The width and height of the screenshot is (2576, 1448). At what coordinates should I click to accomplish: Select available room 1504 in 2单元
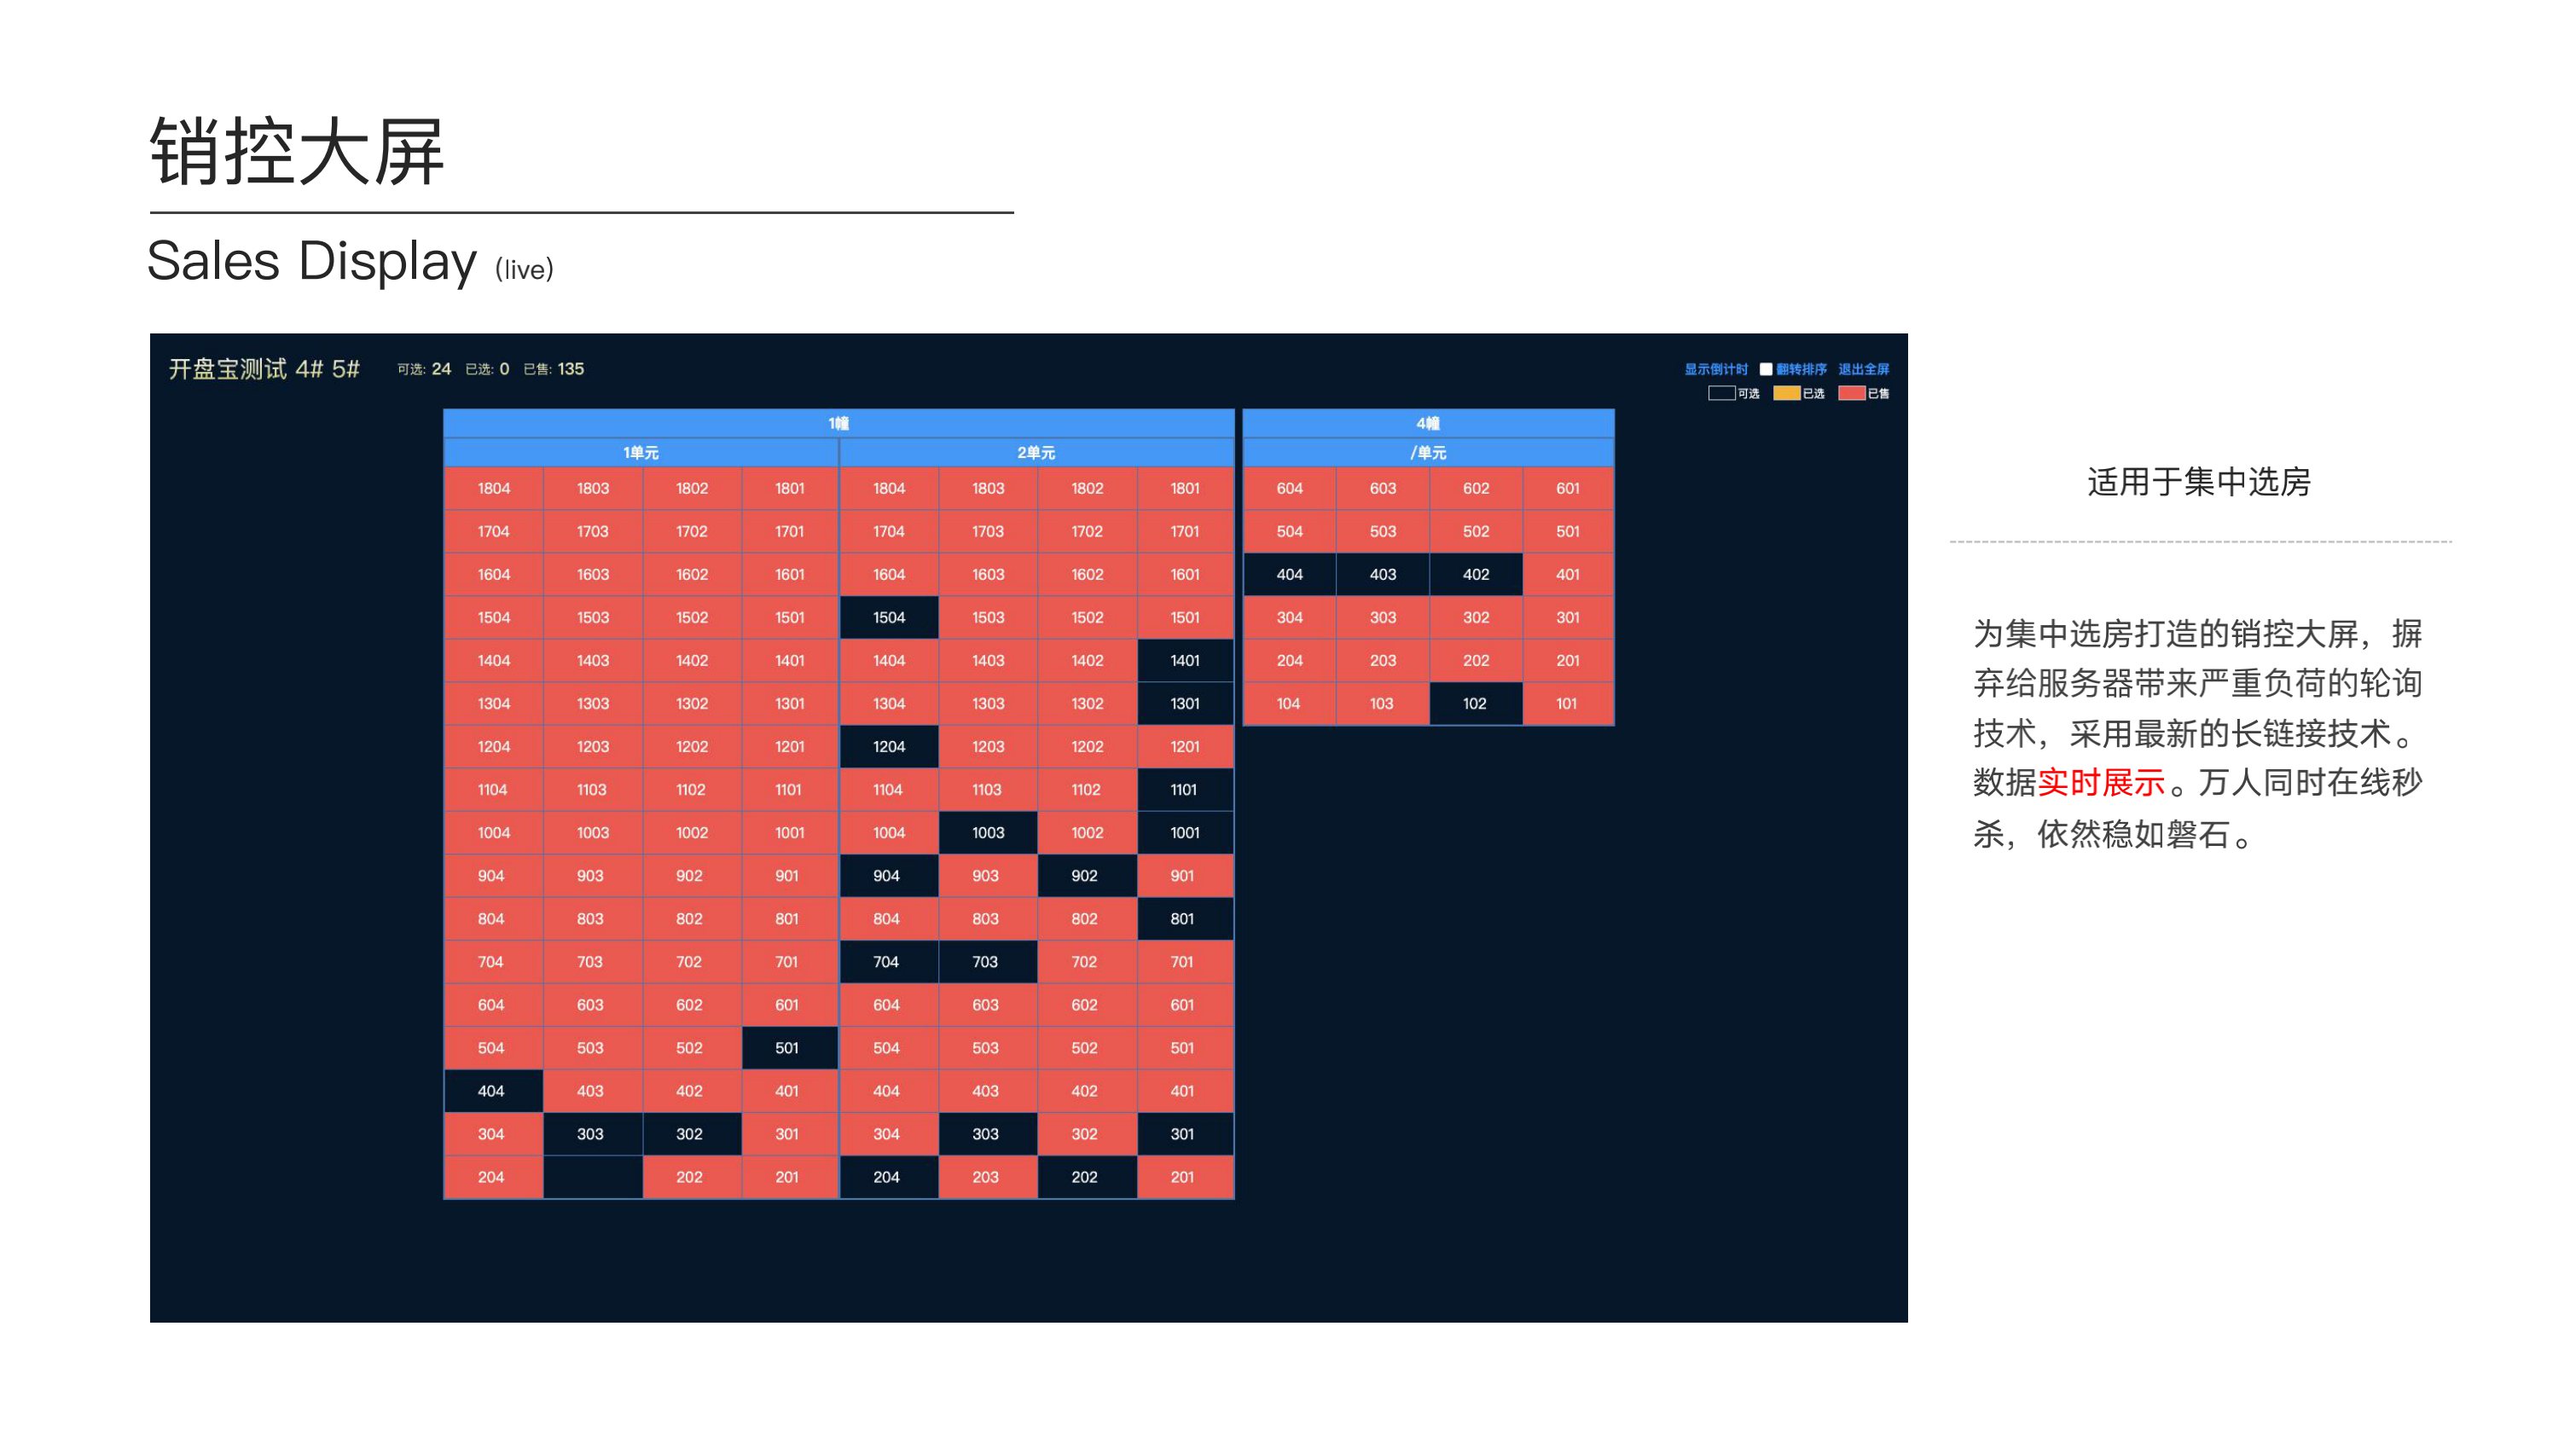(888, 618)
